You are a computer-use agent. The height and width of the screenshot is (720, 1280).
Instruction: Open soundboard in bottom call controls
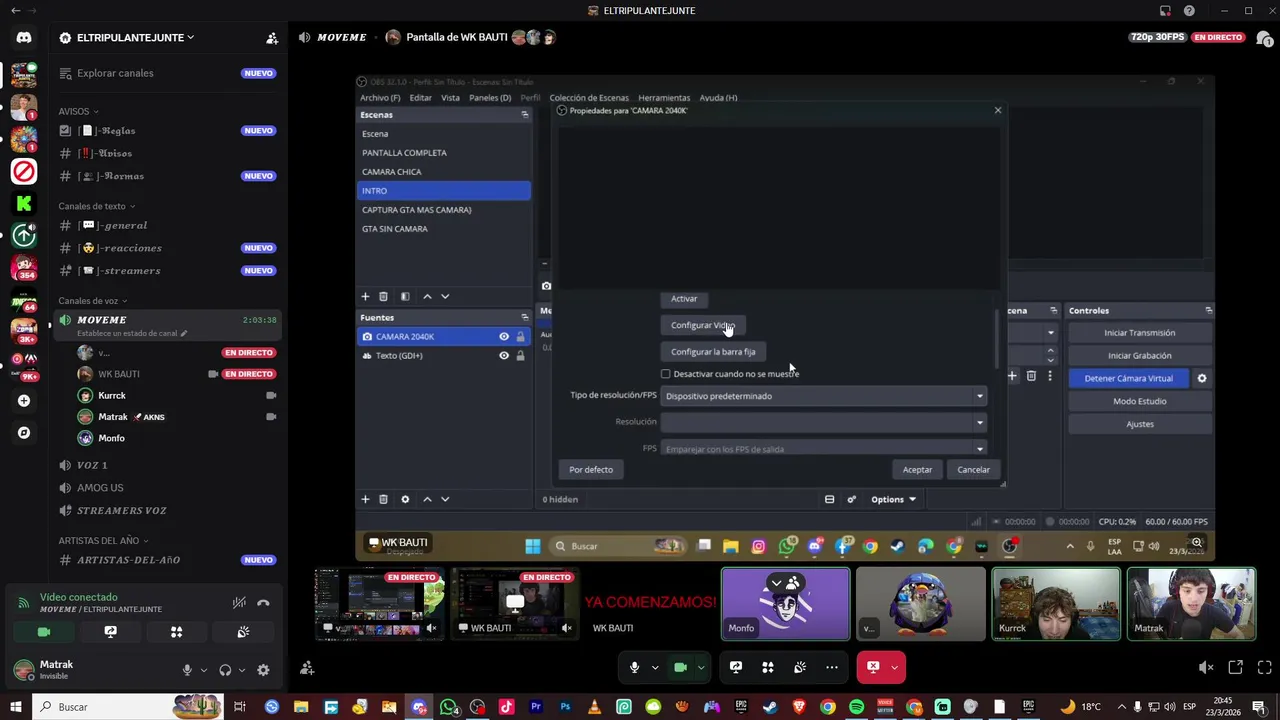[800, 667]
